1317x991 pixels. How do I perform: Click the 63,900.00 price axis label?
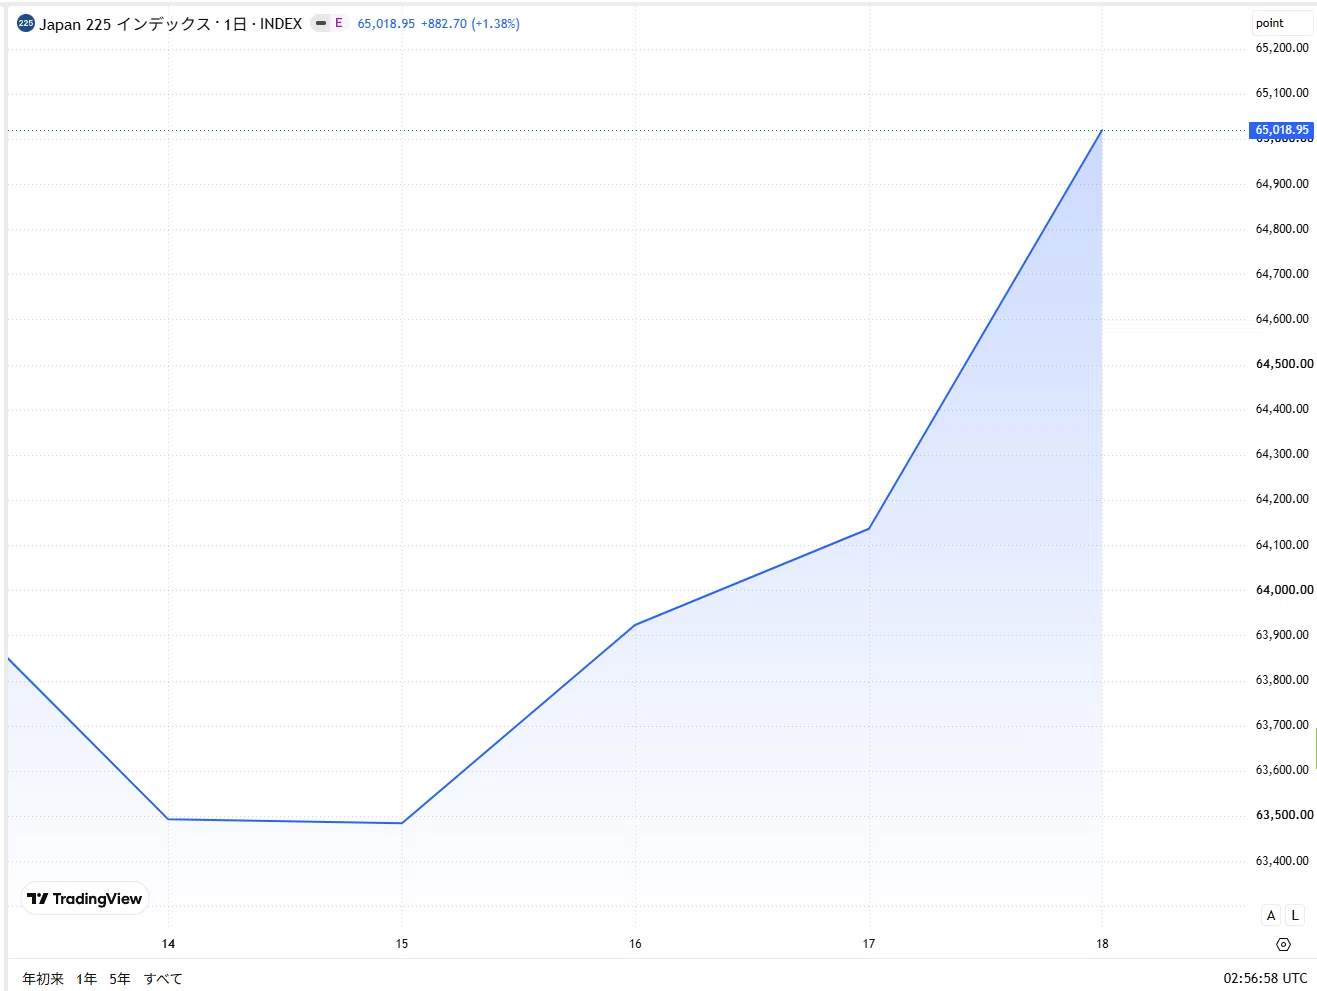[x=1282, y=635]
